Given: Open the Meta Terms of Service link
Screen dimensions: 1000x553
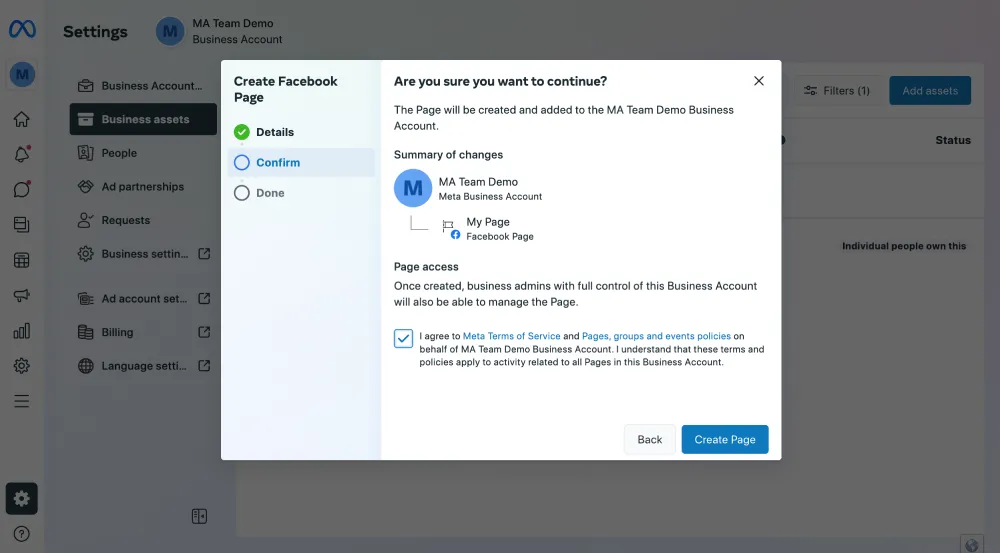Looking at the screenshot, I should tap(511, 336).
